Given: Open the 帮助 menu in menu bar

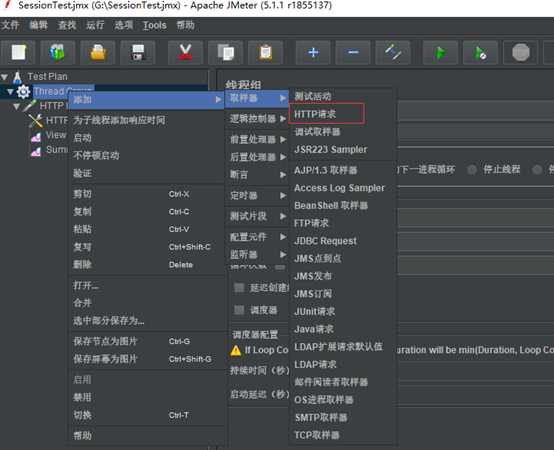Looking at the screenshot, I should coord(185,25).
